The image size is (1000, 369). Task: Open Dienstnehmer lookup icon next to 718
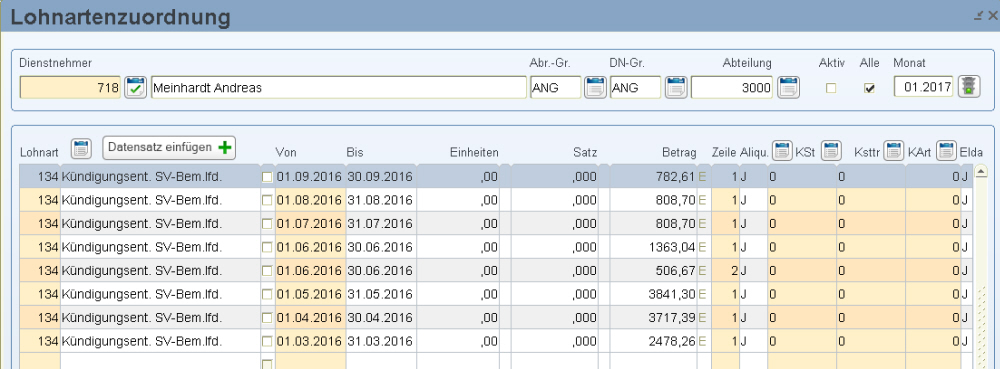(135, 87)
